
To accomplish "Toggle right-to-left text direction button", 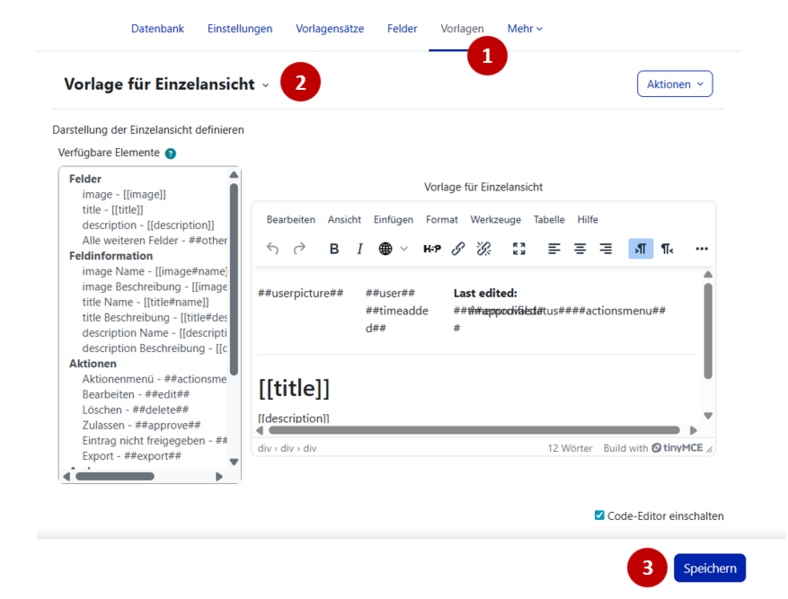I will pos(667,249).
